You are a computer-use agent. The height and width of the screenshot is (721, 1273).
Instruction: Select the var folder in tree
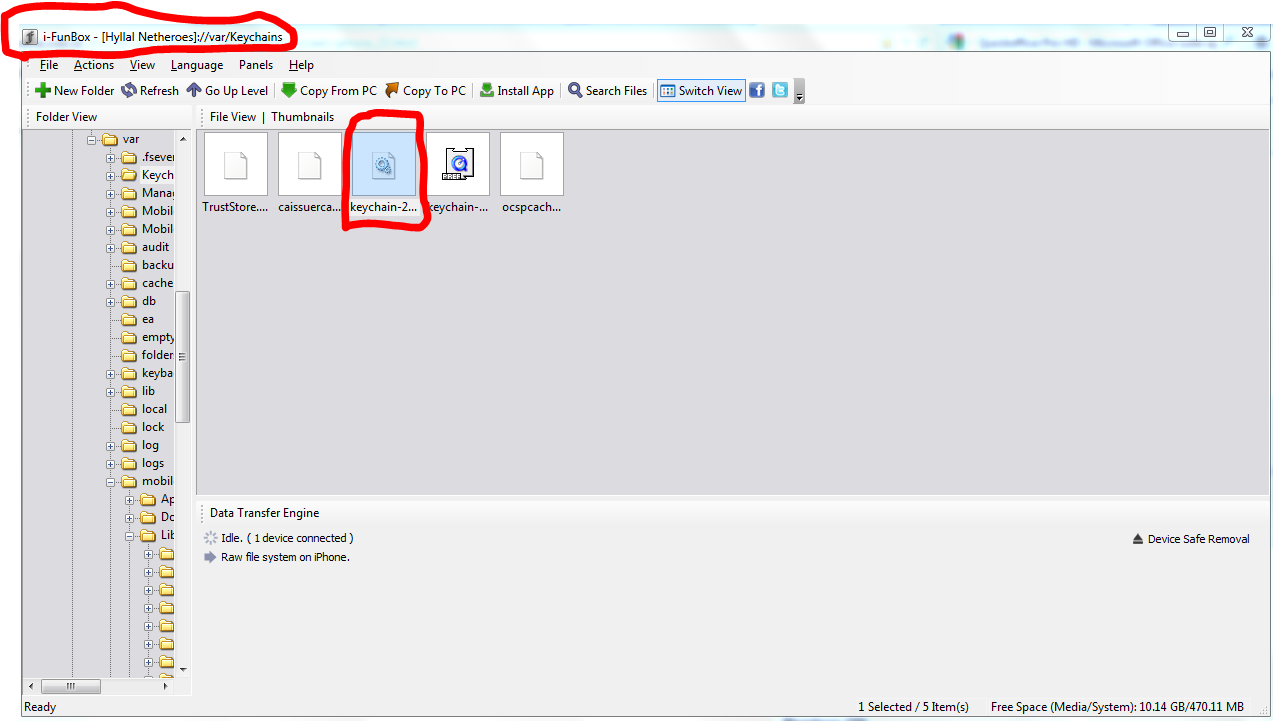point(121,139)
